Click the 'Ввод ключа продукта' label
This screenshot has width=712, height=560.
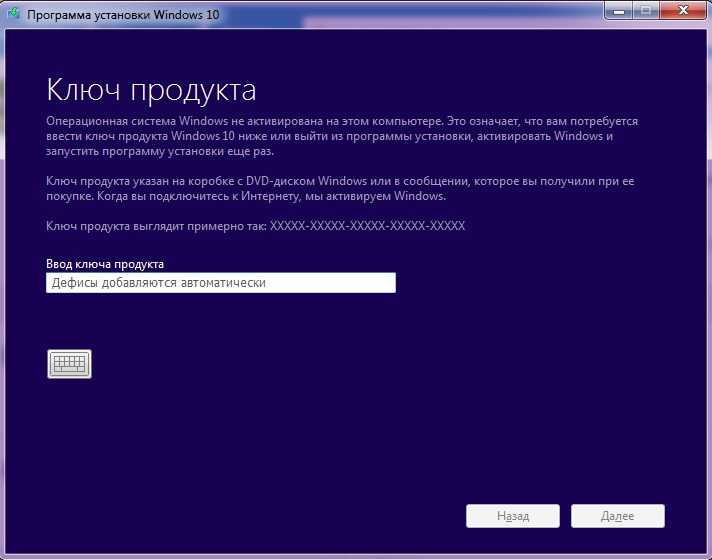pyautogui.click(x=105, y=264)
